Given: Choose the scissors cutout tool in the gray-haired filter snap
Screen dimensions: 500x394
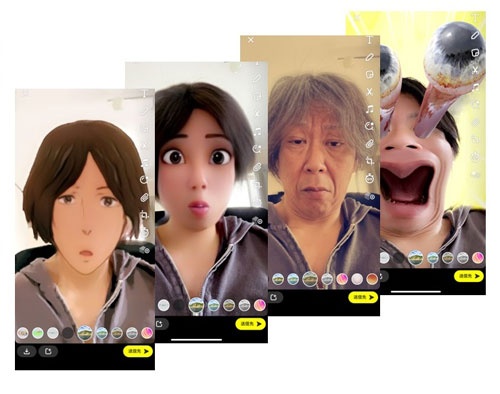Looking at the screenshot, I should click(369, 92).
